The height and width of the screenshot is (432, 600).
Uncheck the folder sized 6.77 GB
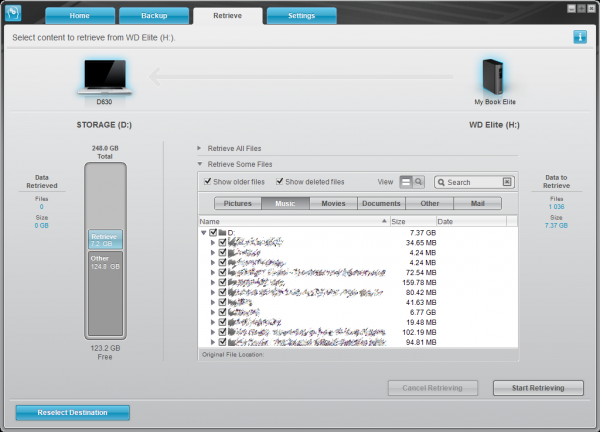click(222, 312)
